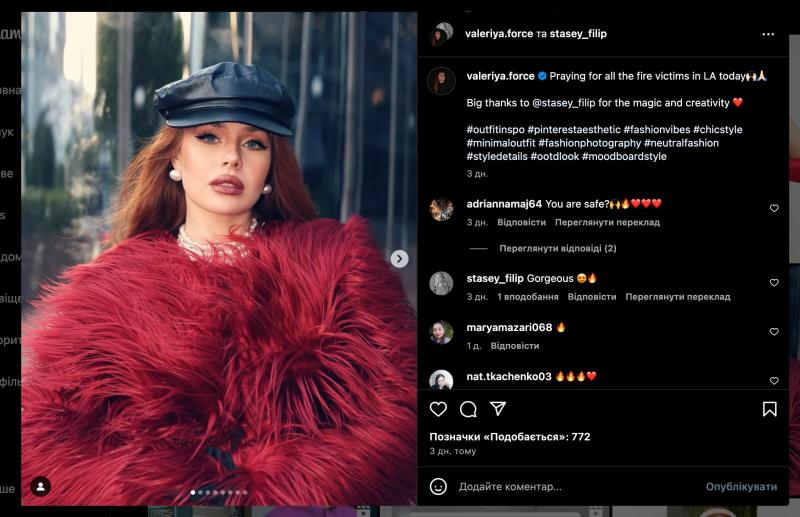
Task: Open comments with the speech bubble icon
Action: [x=468, y=409]
